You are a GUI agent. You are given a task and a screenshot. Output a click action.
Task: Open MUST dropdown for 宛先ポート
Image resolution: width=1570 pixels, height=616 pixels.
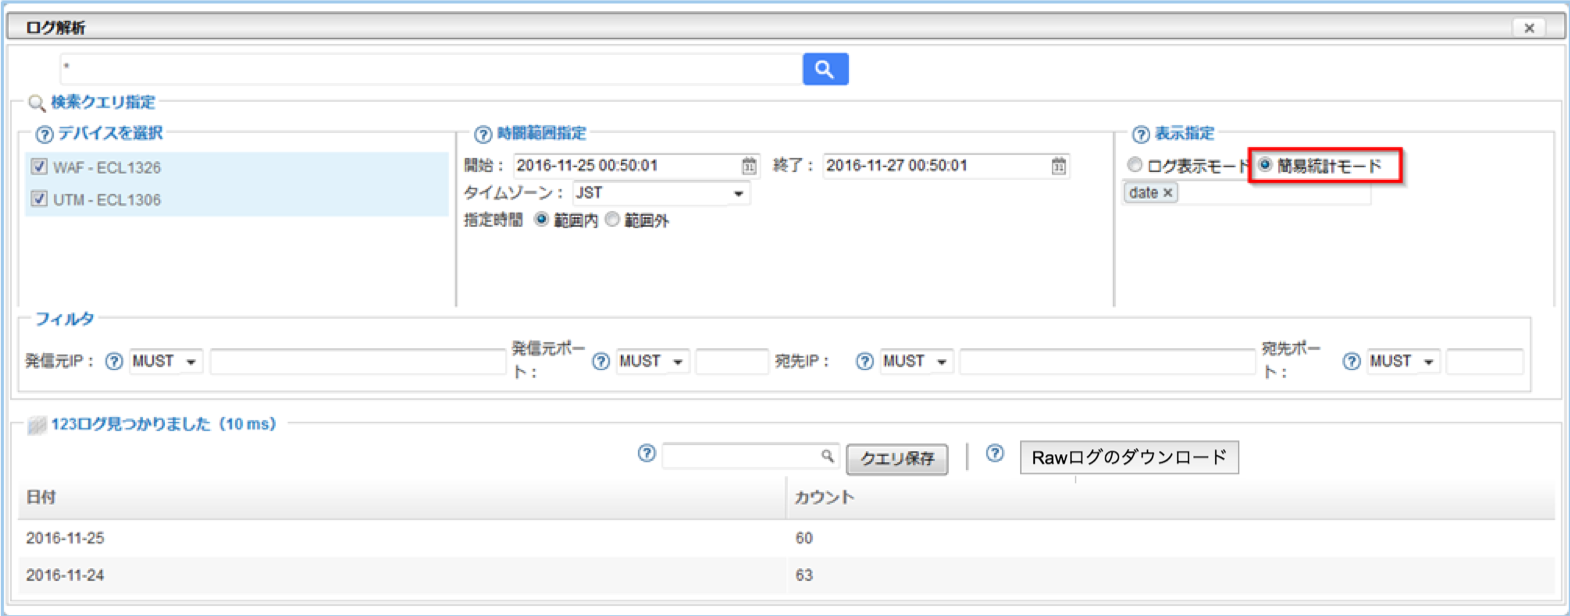click(x=1403, y=362)
